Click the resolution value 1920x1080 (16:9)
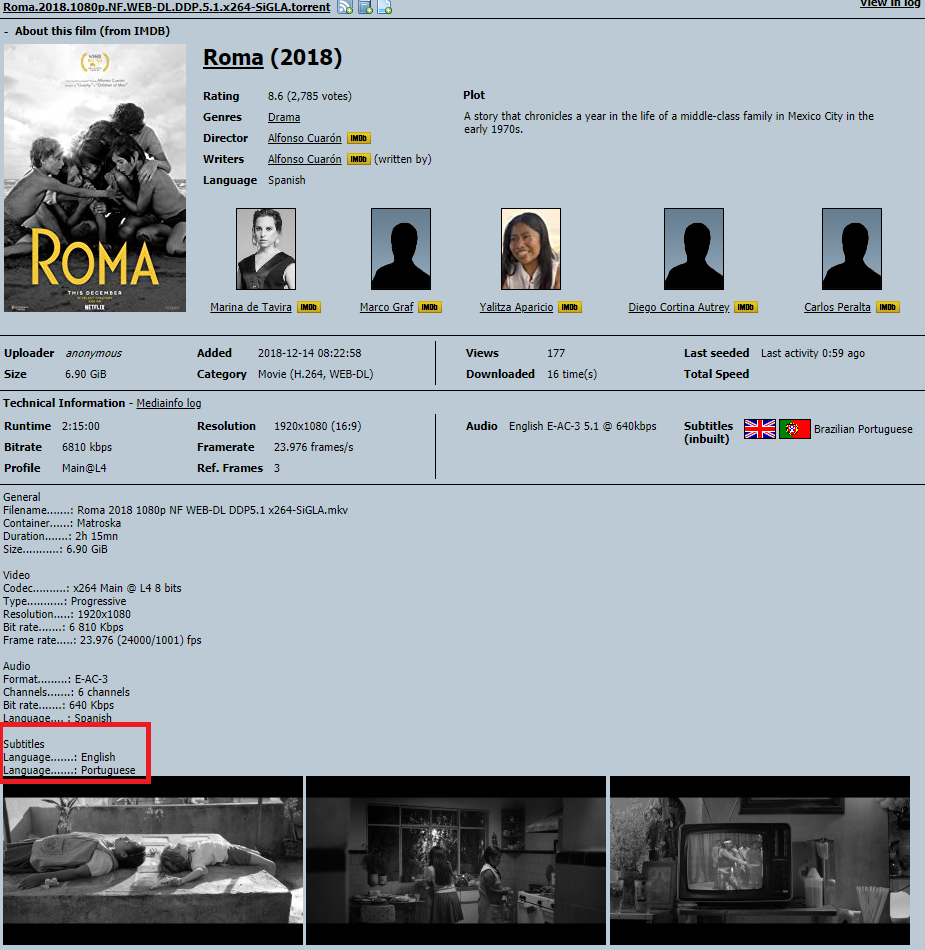 317,427
